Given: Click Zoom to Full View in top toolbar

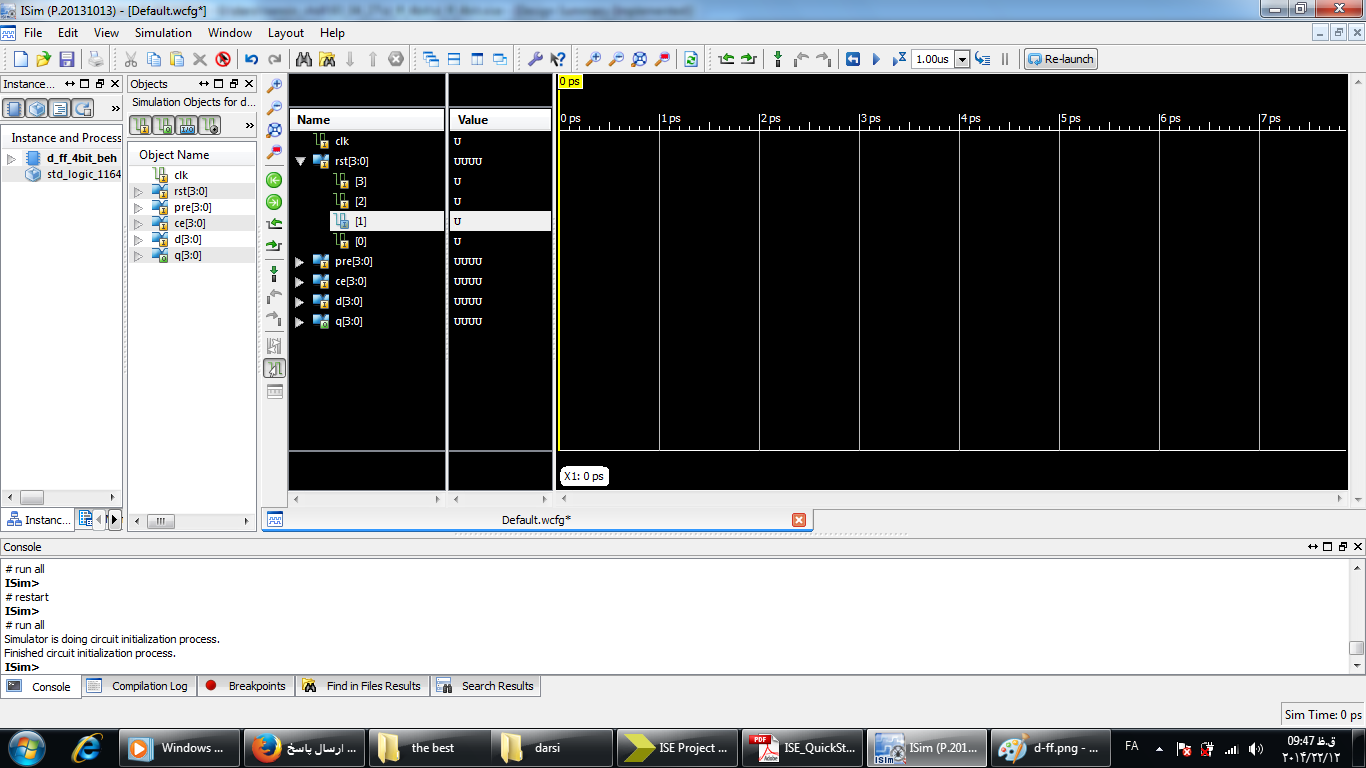Looking at the screenshot, I should click(x=640, y=59).
